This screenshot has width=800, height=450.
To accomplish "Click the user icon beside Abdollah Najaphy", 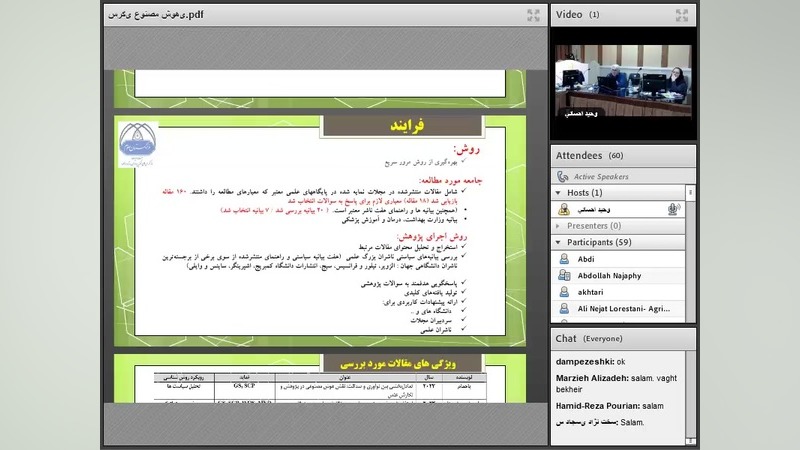I will (564, 276).
